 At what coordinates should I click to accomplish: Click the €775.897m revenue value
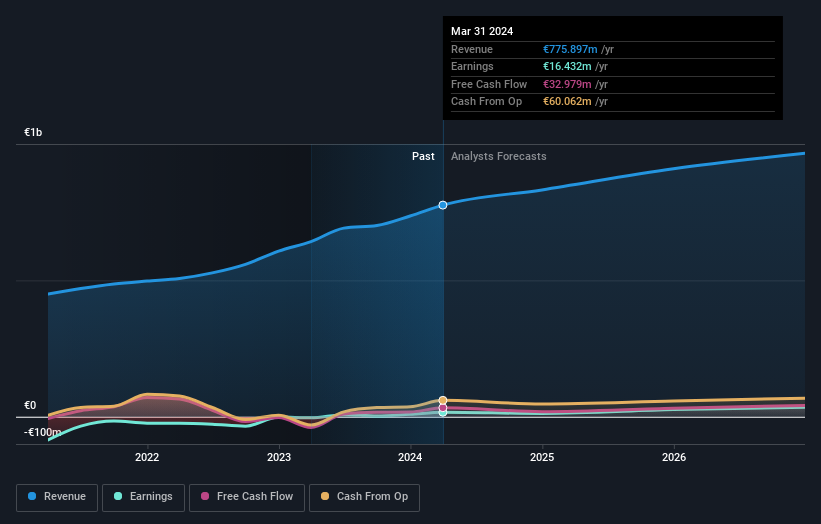[570, 49]
